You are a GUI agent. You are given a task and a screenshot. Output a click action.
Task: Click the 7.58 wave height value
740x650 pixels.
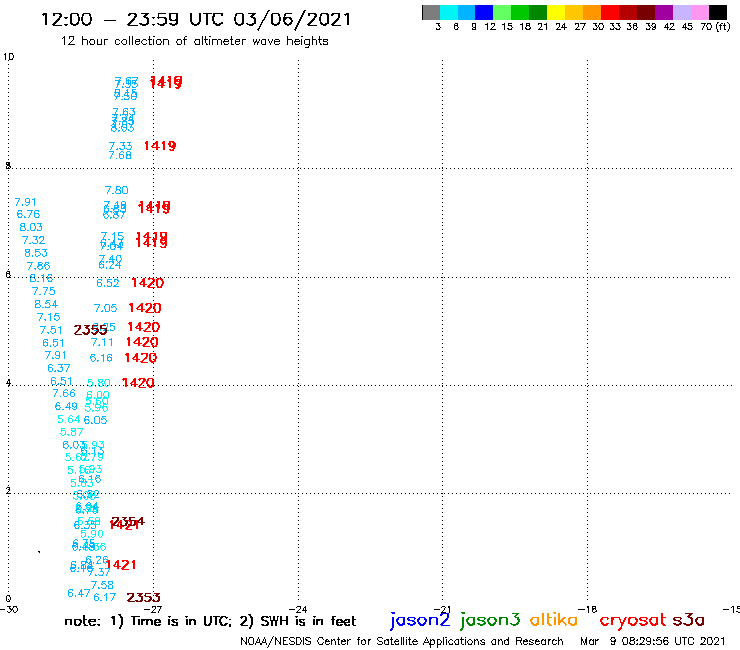[x=102, y=585]
